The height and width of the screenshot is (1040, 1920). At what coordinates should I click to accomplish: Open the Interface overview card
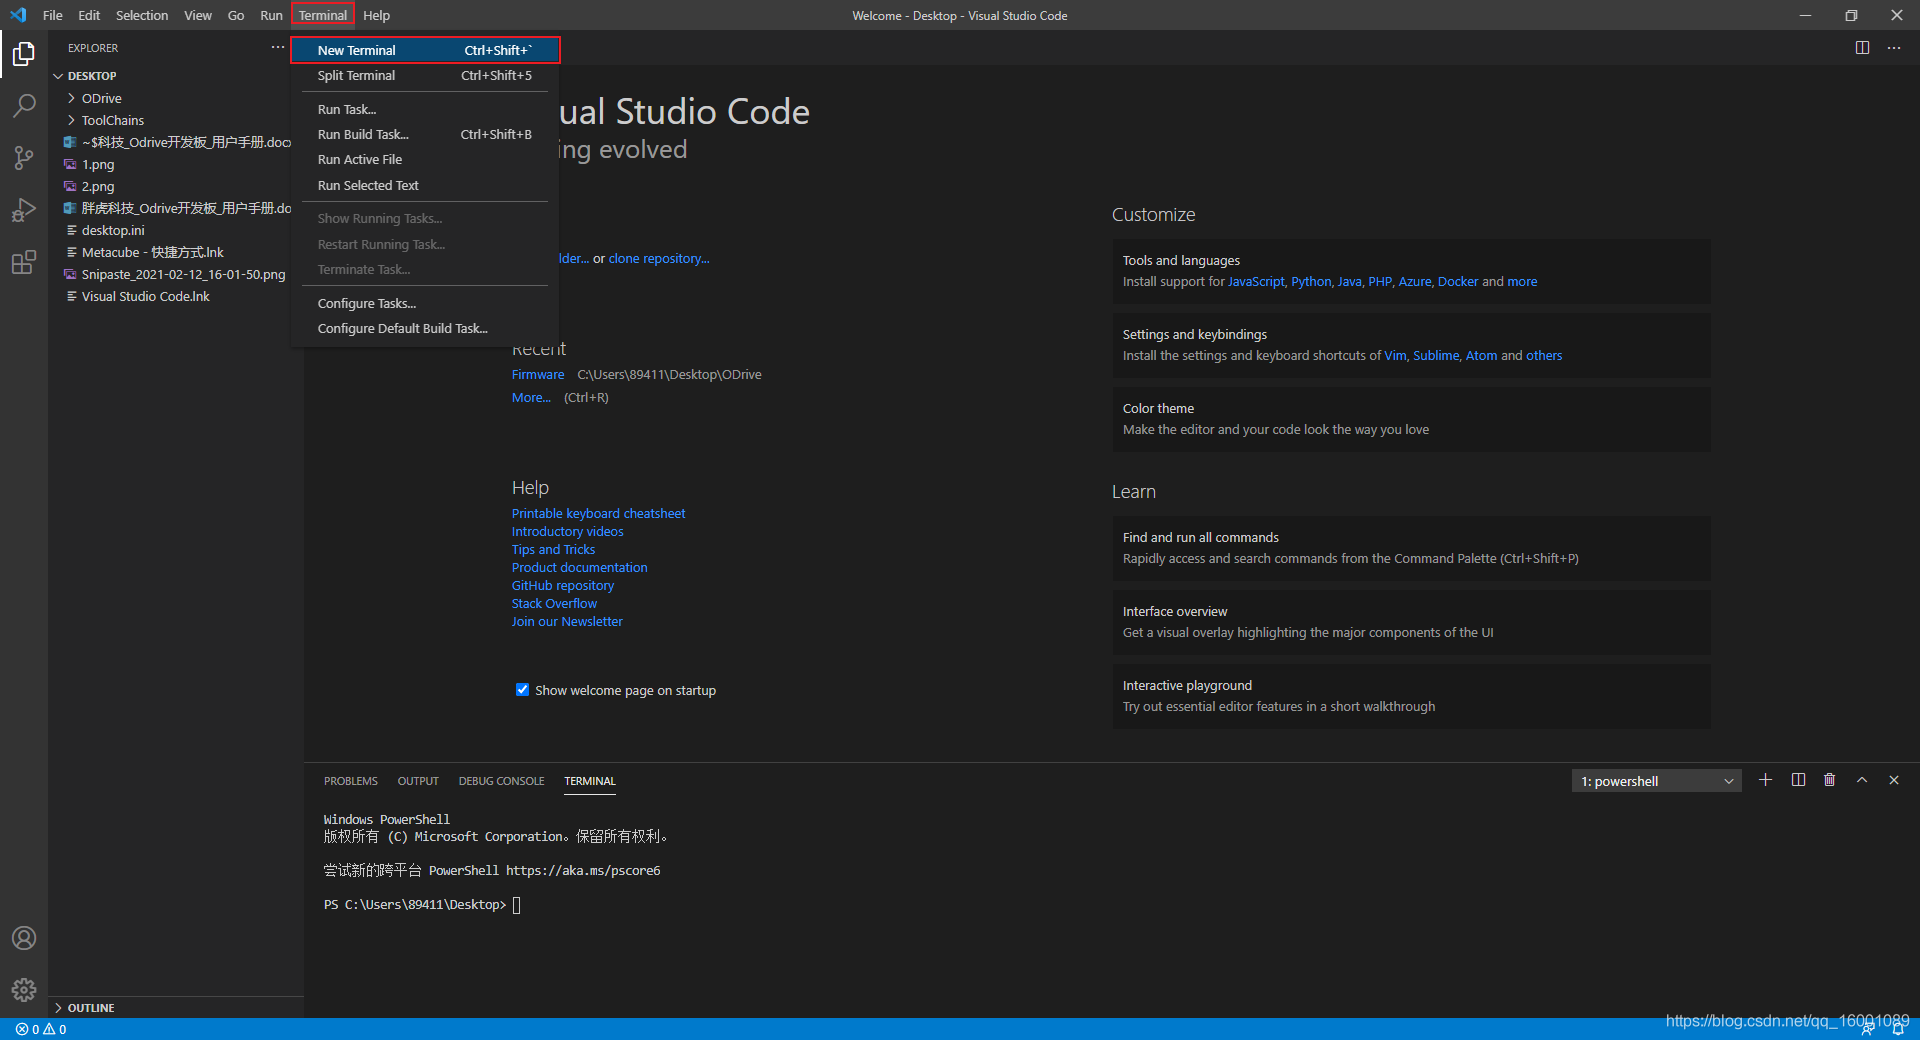click(1411, 622)
